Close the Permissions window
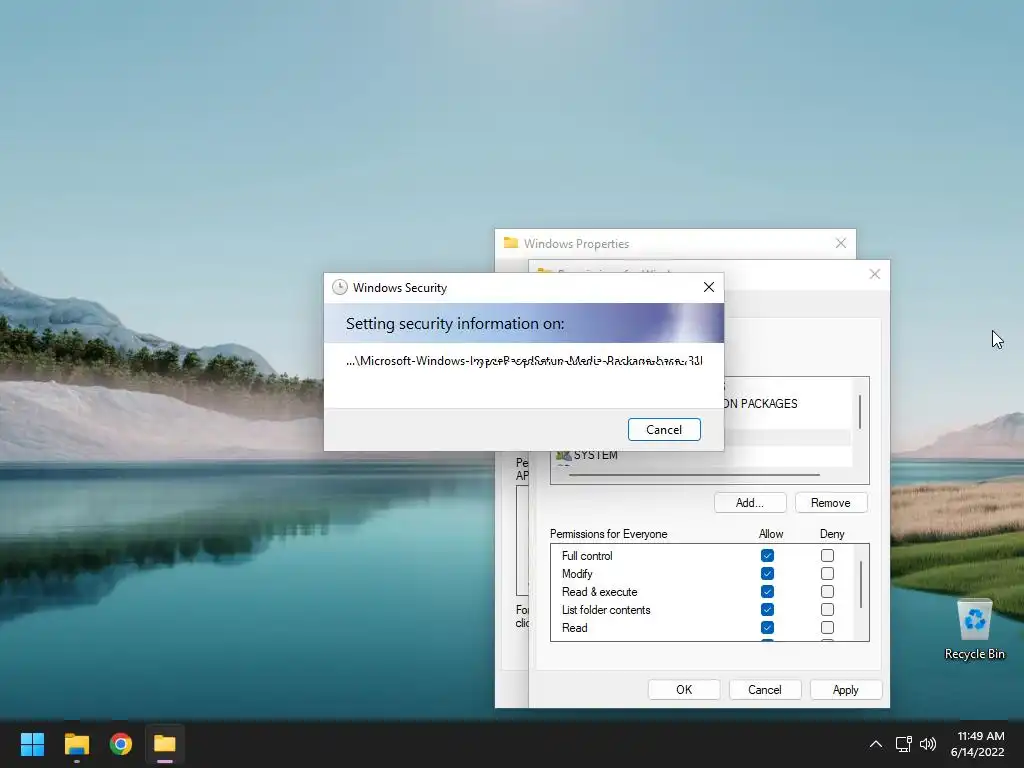 tap(874, 274)
